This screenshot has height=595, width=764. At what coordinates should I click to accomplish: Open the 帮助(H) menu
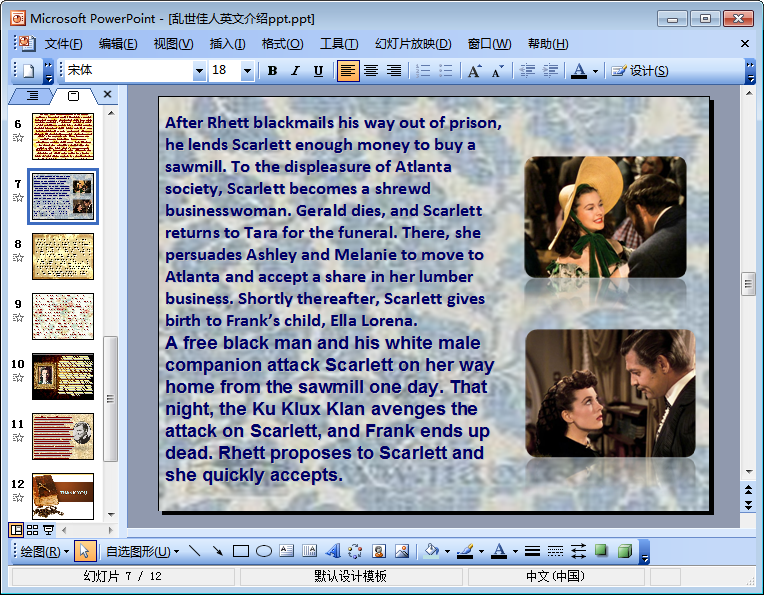(x=548, y=44)
